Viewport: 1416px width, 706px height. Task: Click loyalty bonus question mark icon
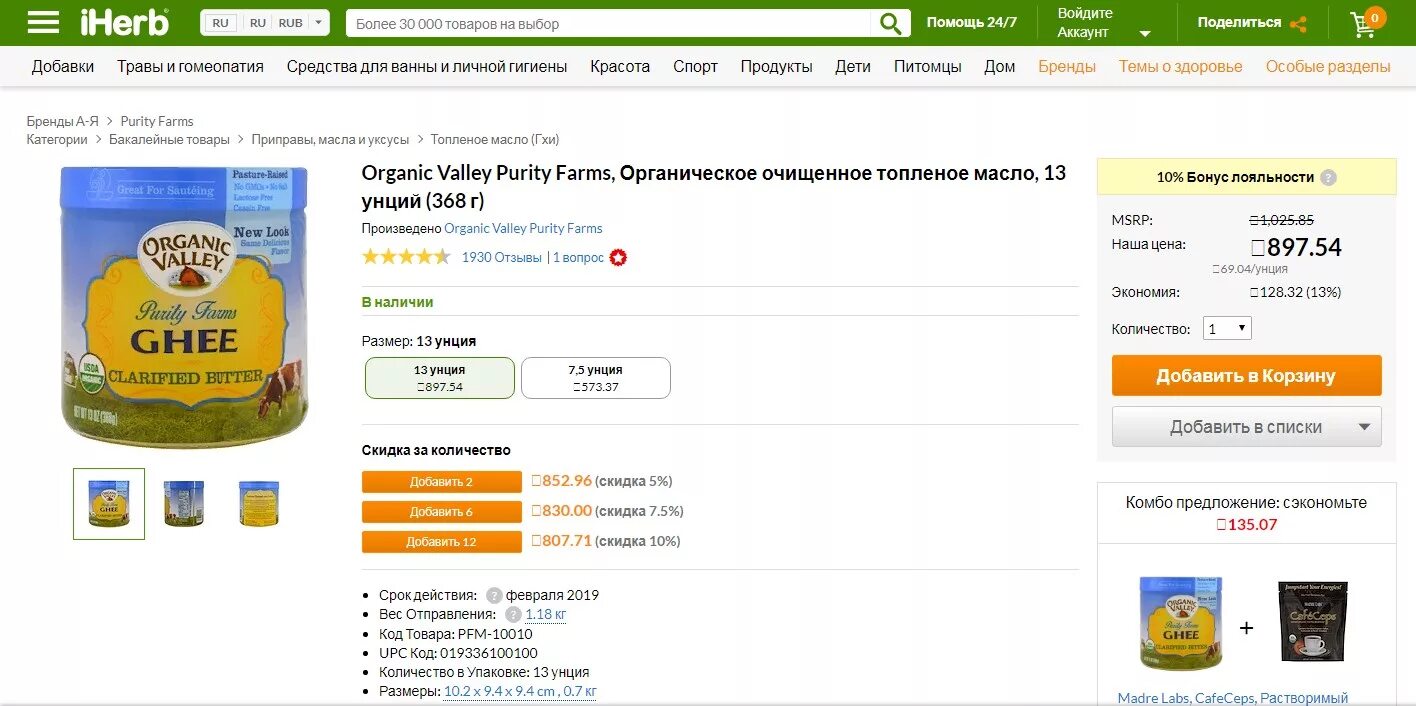pos(1328,178)
